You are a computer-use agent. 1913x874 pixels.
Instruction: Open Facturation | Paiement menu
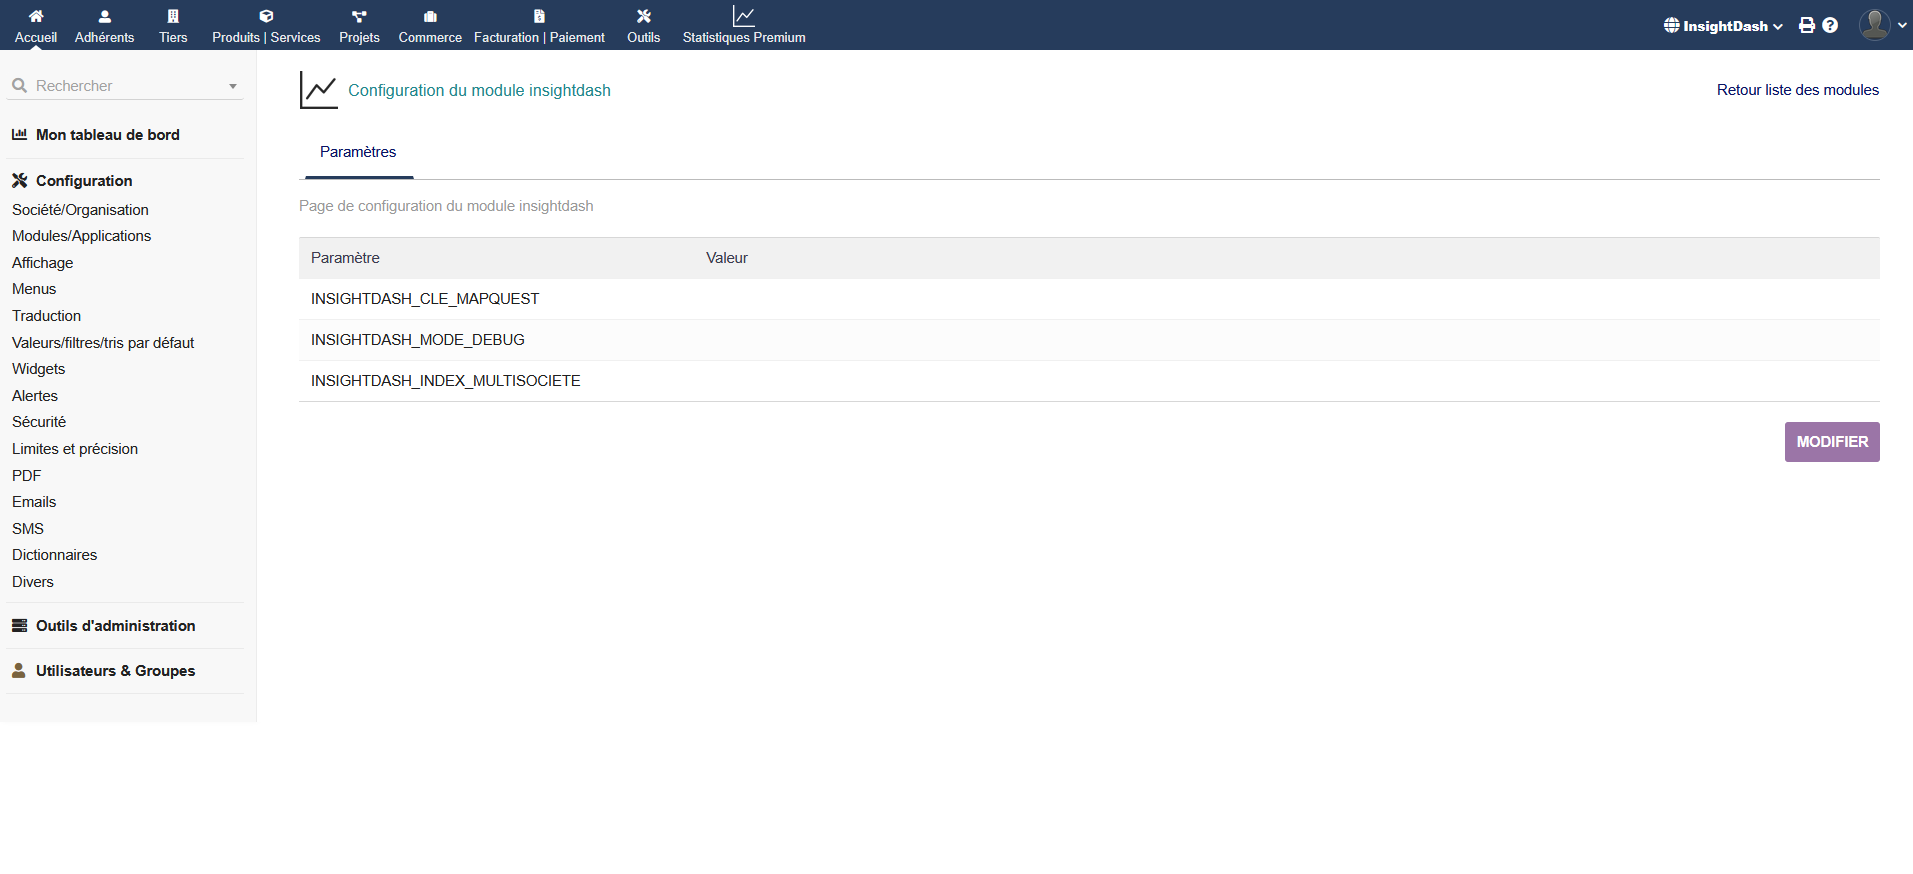tap(539, 37)
